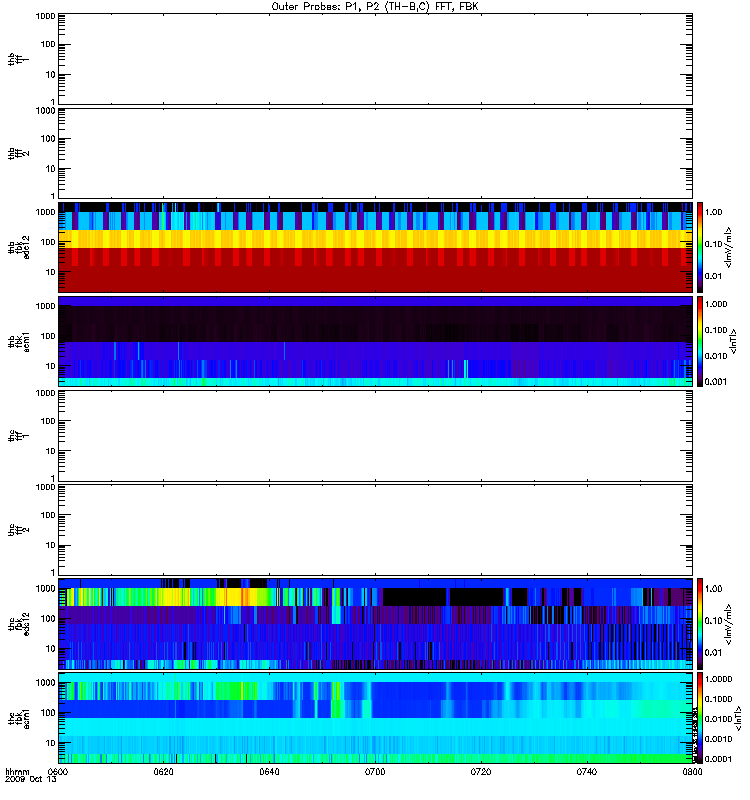The height and width of the screenshot is (800, 750).
Task: Click the <|mV/m|> unit label of thc edc12
Action: click(x=728, y=623)
